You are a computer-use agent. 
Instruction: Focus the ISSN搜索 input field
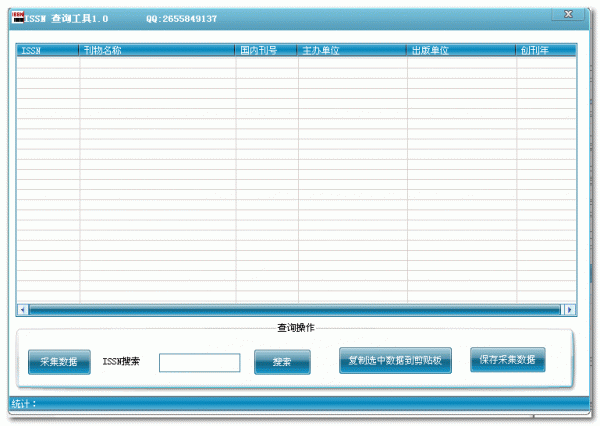click(x=200, y=362)
